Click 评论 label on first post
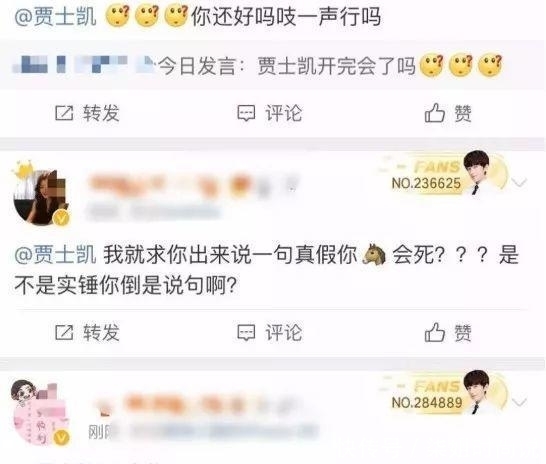 tap(284, 113)
